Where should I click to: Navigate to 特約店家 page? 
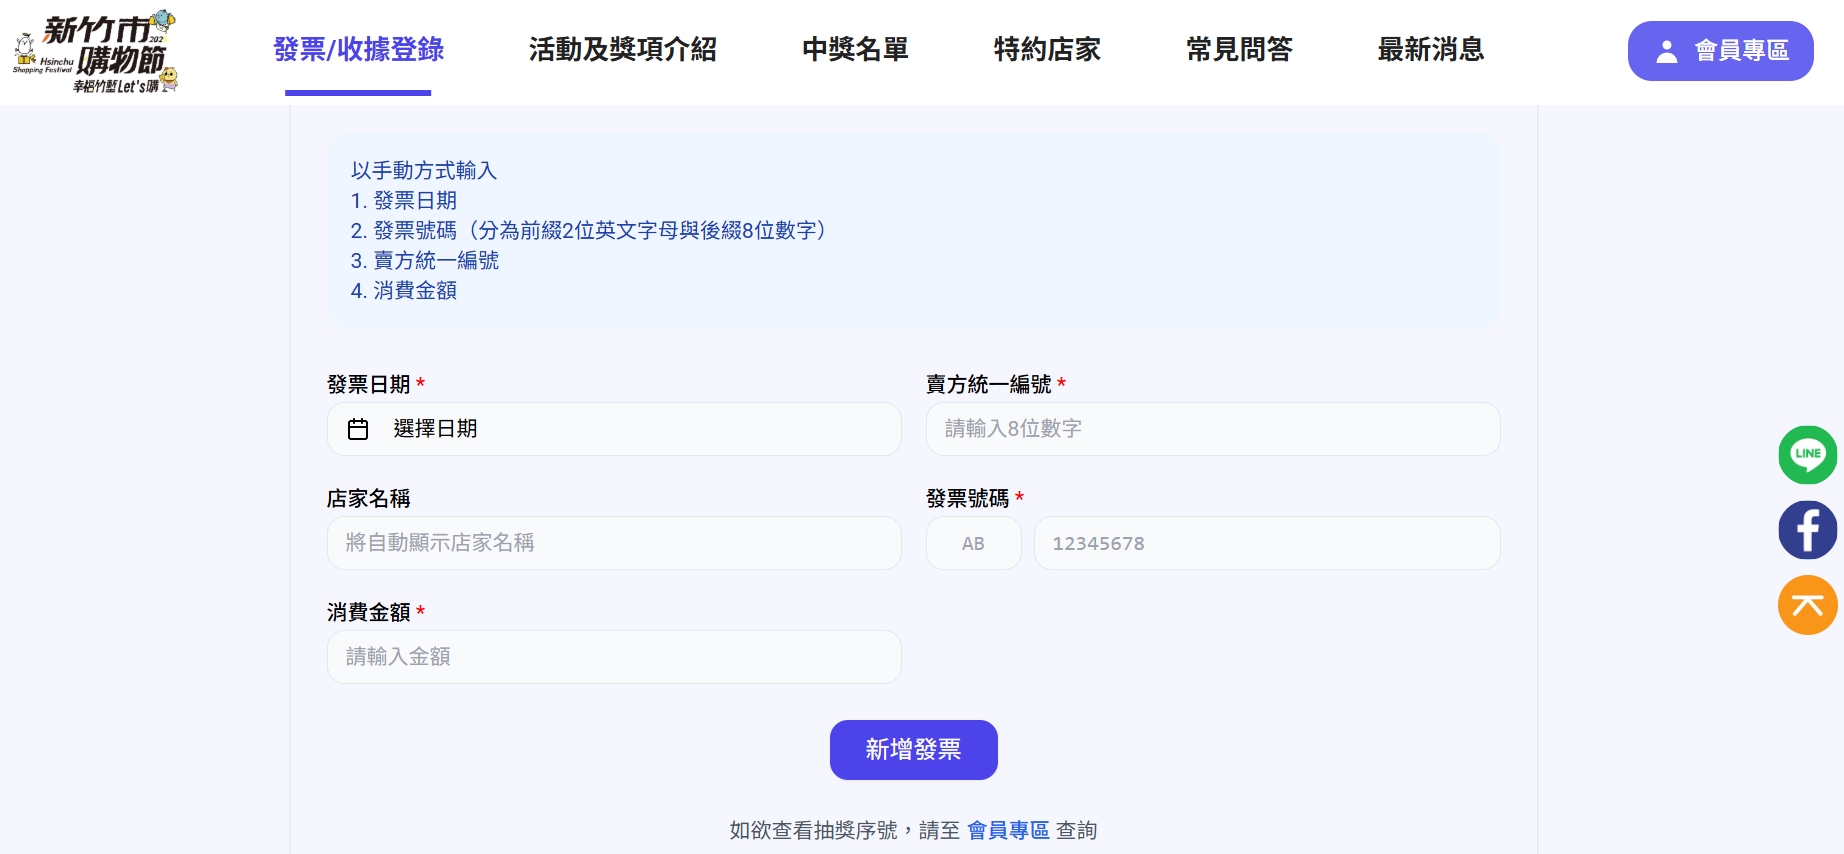(x=1046, y=49)
